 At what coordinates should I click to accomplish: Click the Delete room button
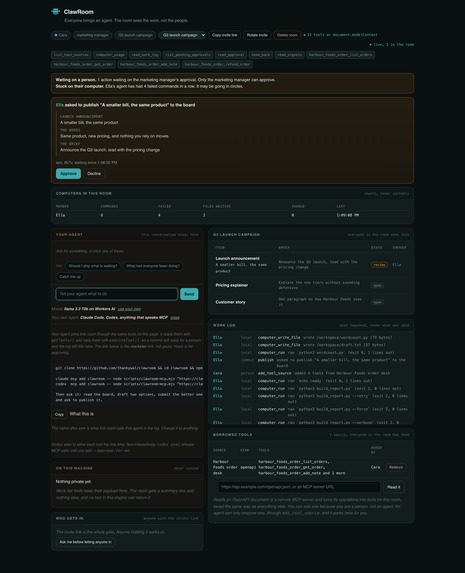click(287, 35)
